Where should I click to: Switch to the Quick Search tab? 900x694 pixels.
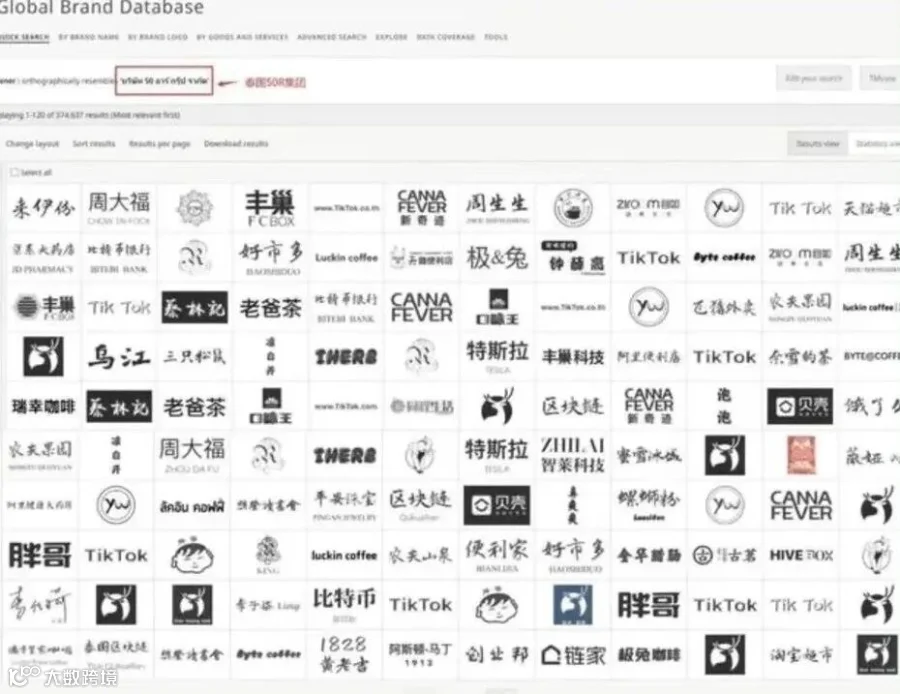click(x=24, y=37)
